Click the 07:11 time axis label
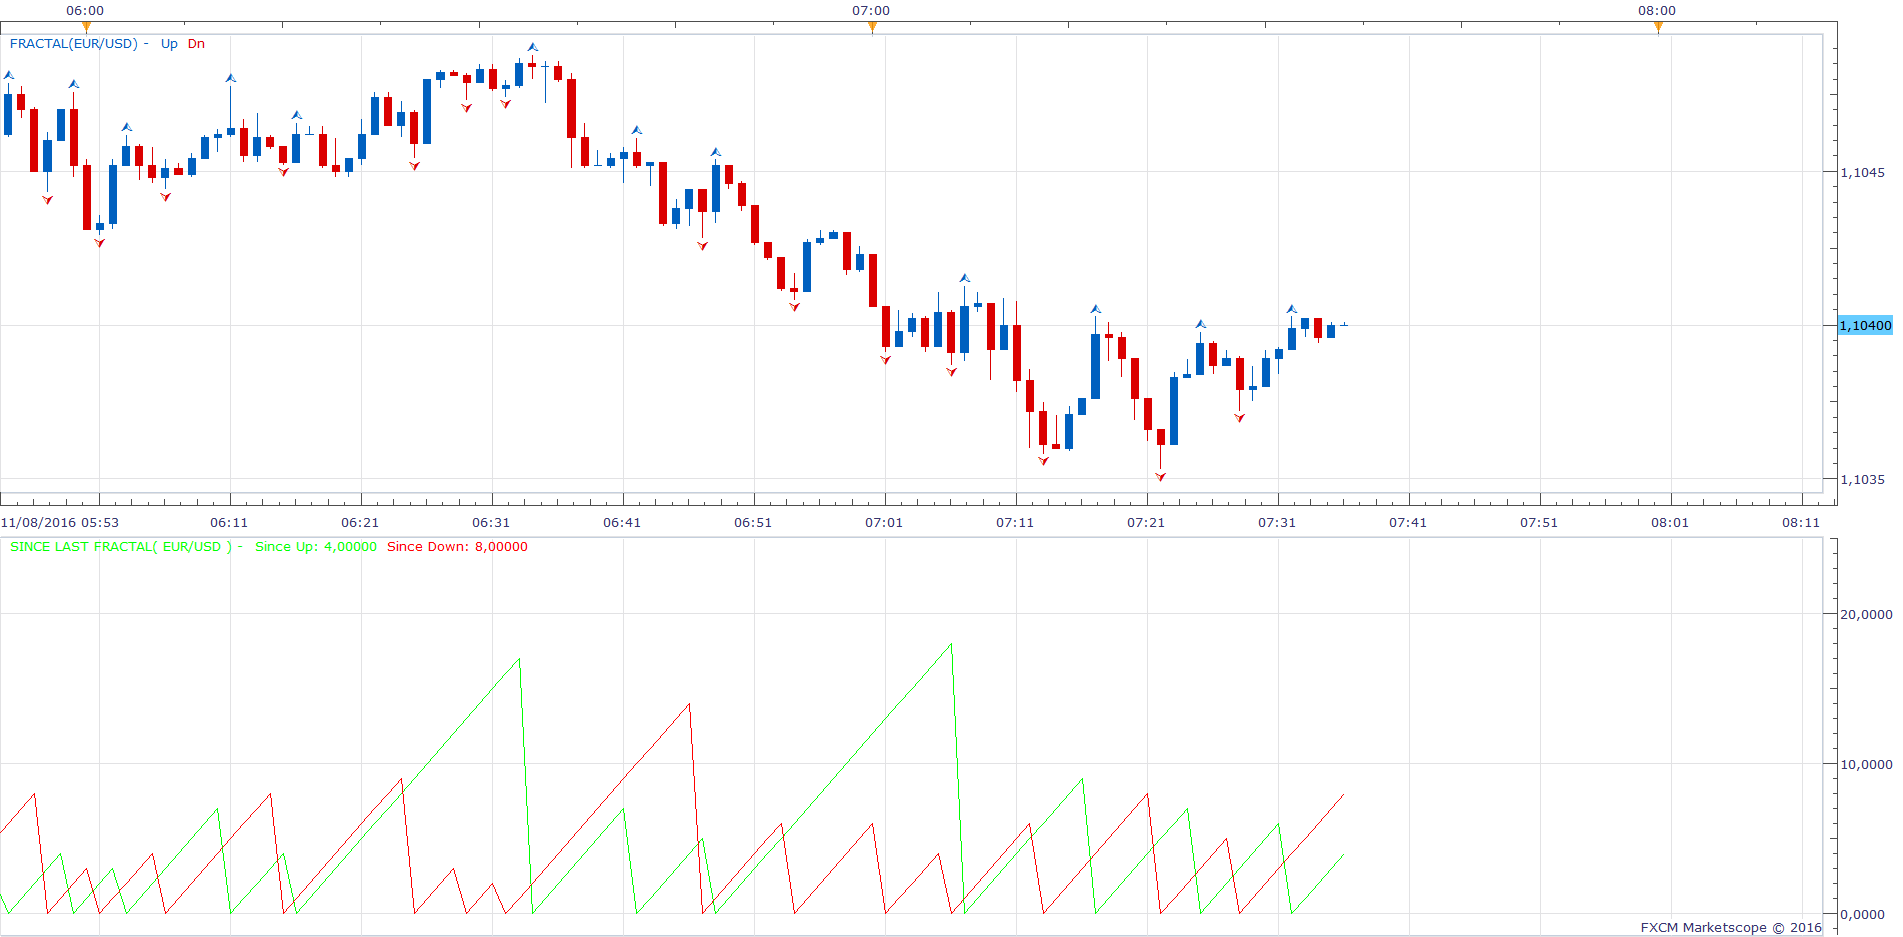Screen dimensions: 1903x937 (x=1015, y=522)
